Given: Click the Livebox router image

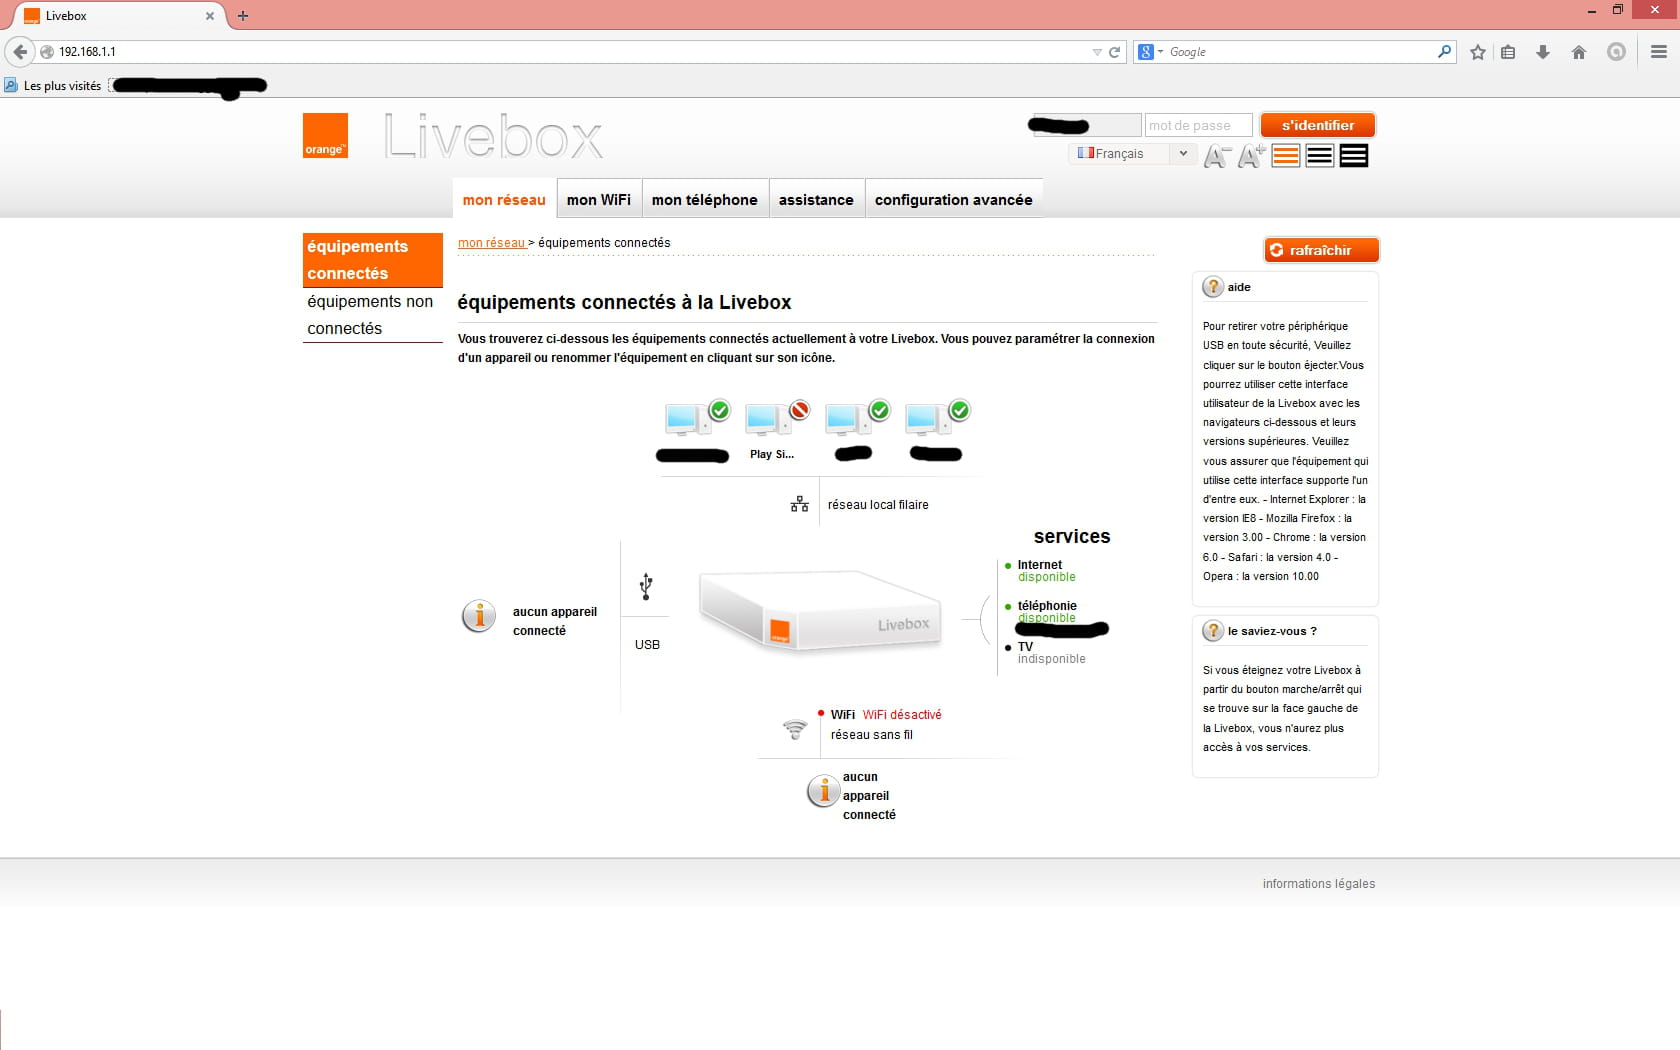Looking at the screenshot, I should coord(820,611).
